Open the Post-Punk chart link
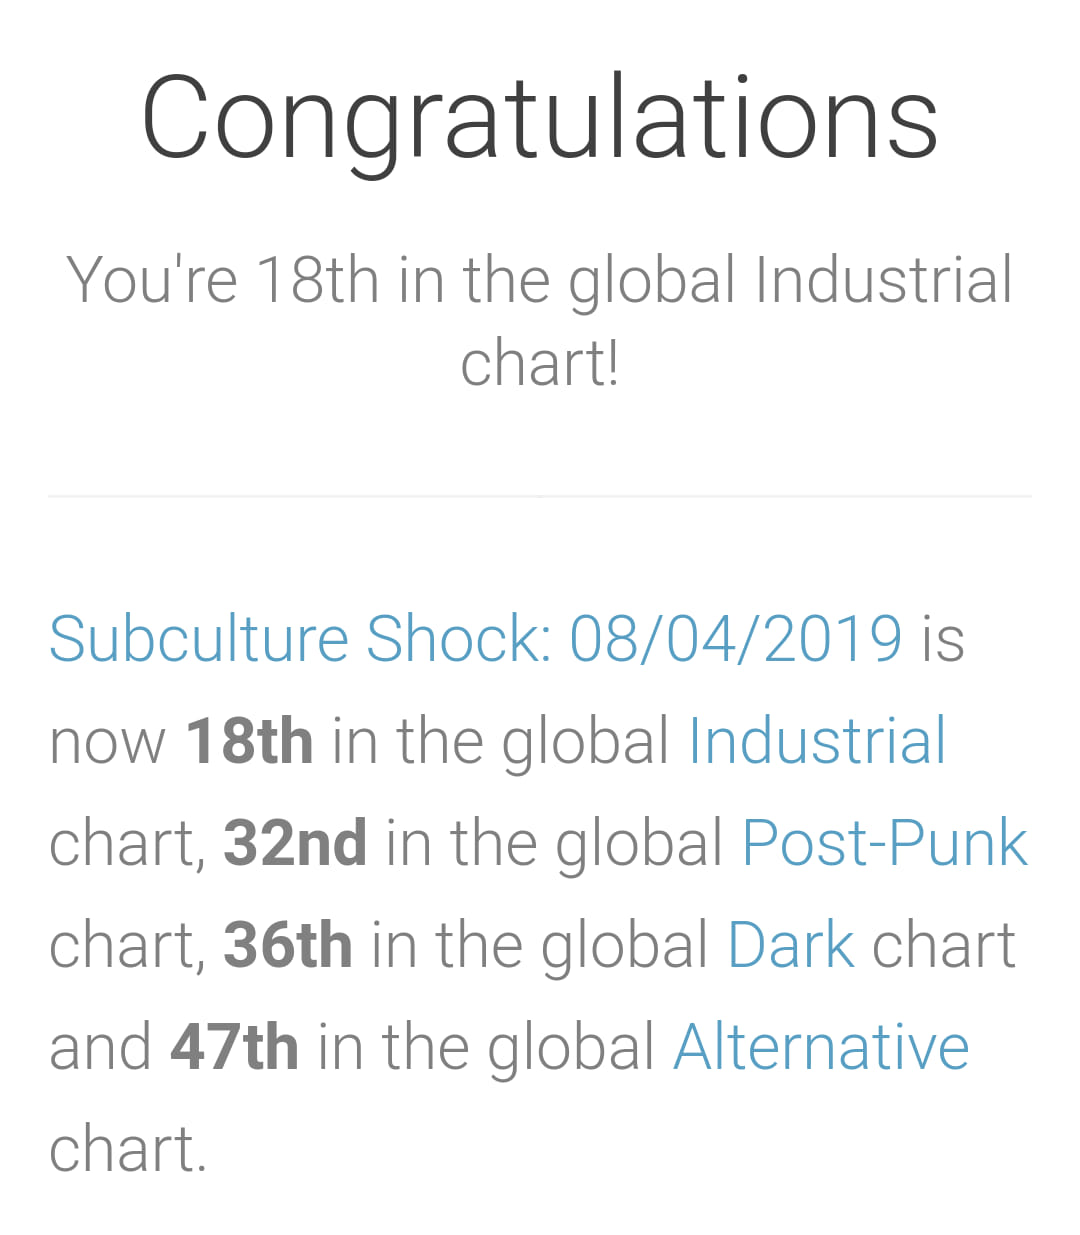The height and width of the screenshot is (1235, 1080). click(885, 843)
